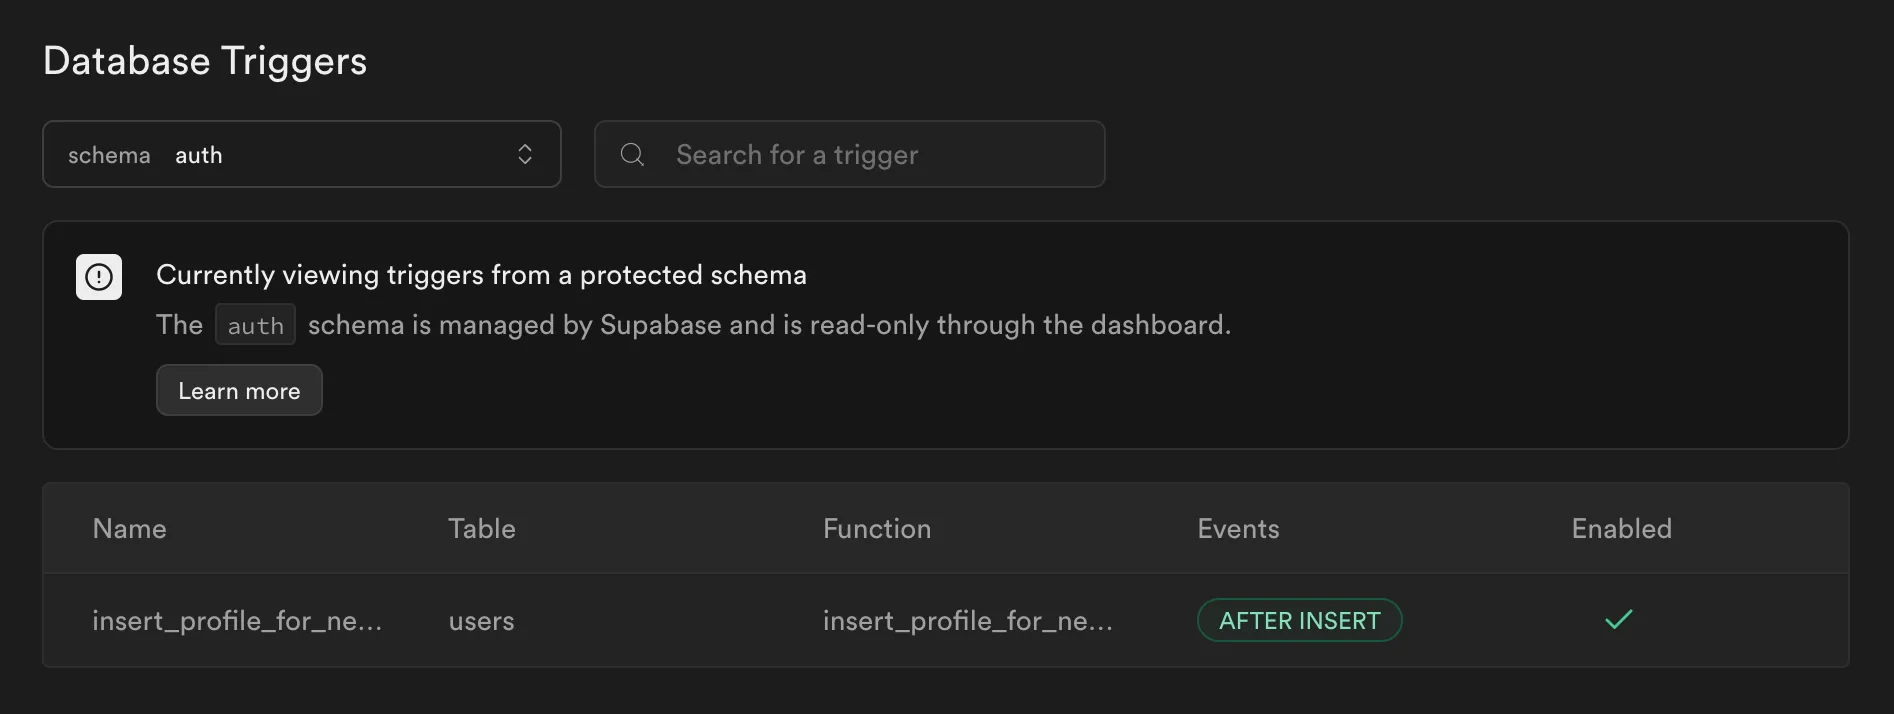
Task: Click the Learn more button
Action: [x=239, y=390]
